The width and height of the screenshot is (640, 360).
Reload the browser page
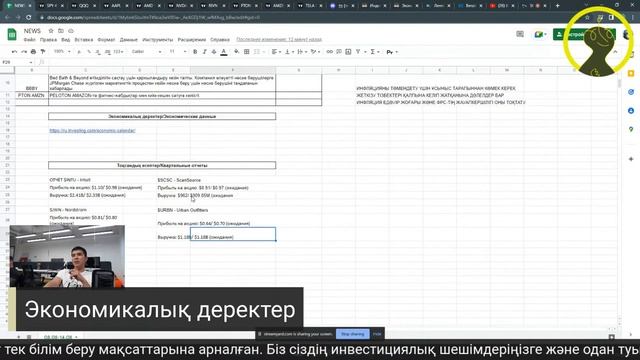(29, 18)
